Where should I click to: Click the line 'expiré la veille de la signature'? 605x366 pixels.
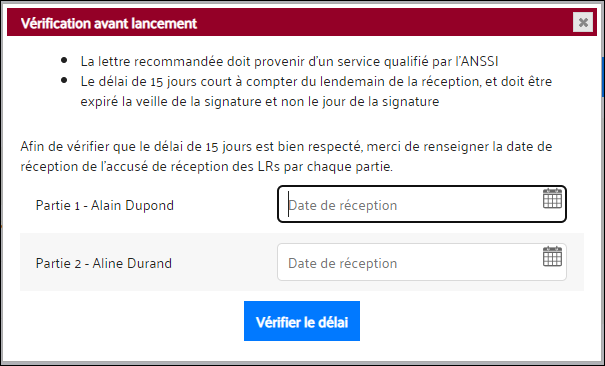tap(260, 102)
